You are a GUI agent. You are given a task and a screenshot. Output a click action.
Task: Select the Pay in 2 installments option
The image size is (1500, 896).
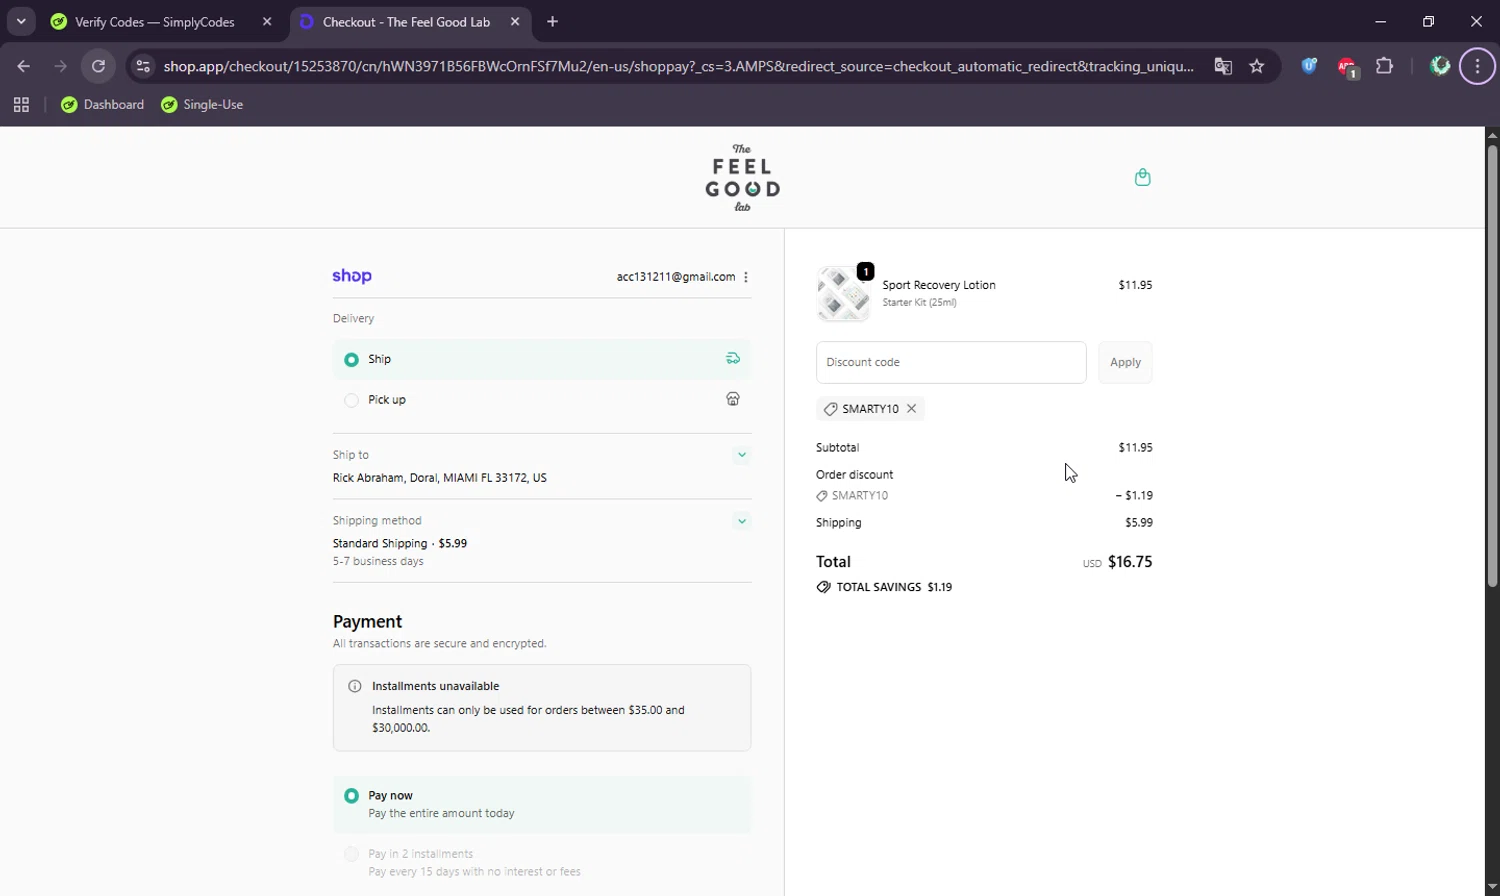[x=542, y=862]
